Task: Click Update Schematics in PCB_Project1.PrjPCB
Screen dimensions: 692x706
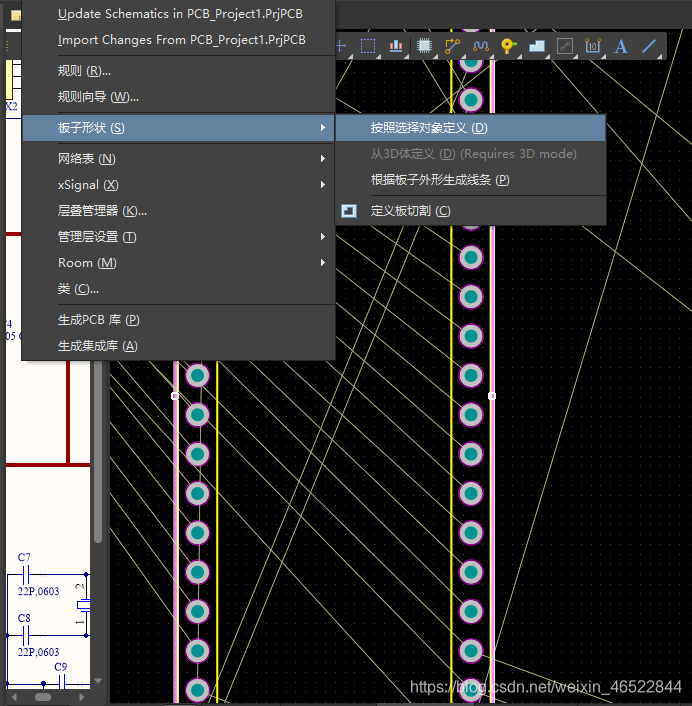Action: click(180, 14)
